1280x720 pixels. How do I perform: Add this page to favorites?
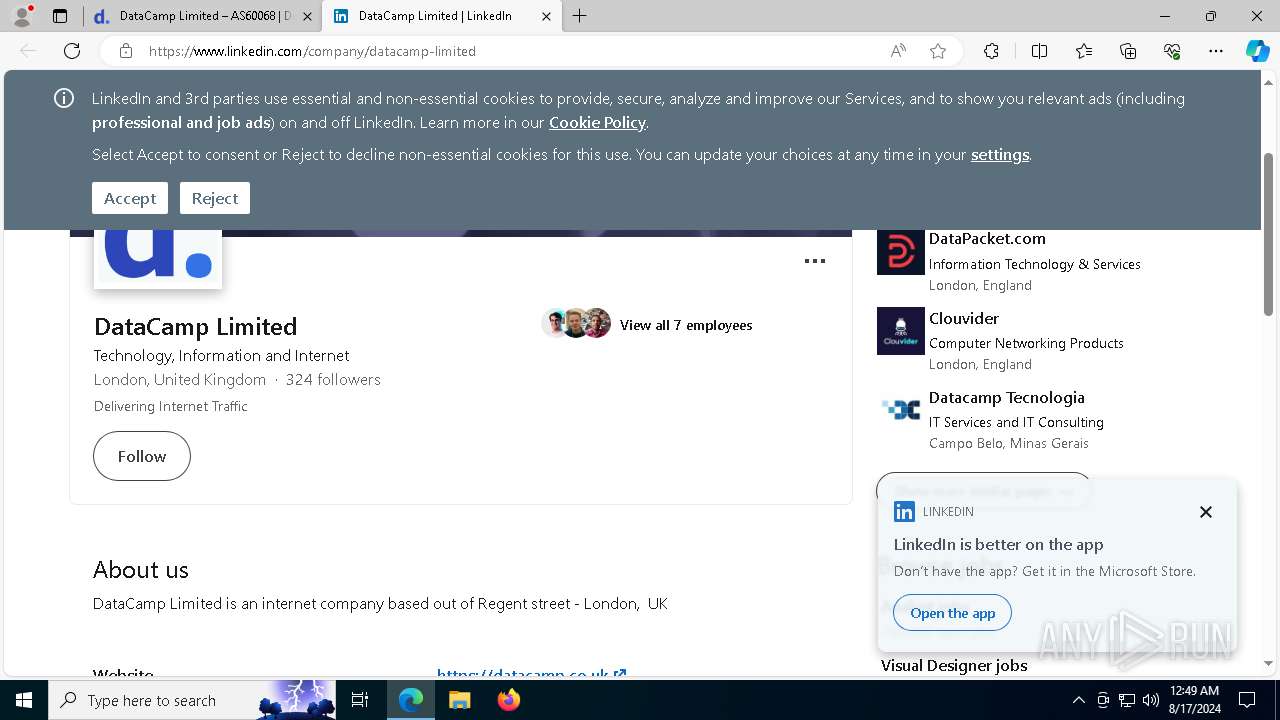click(938, 51)
